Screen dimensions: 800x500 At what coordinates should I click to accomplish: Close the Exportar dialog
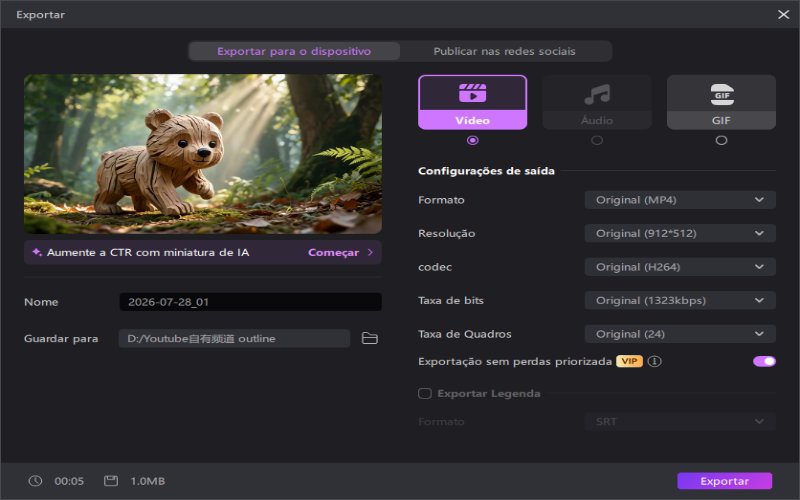(784, 14)
